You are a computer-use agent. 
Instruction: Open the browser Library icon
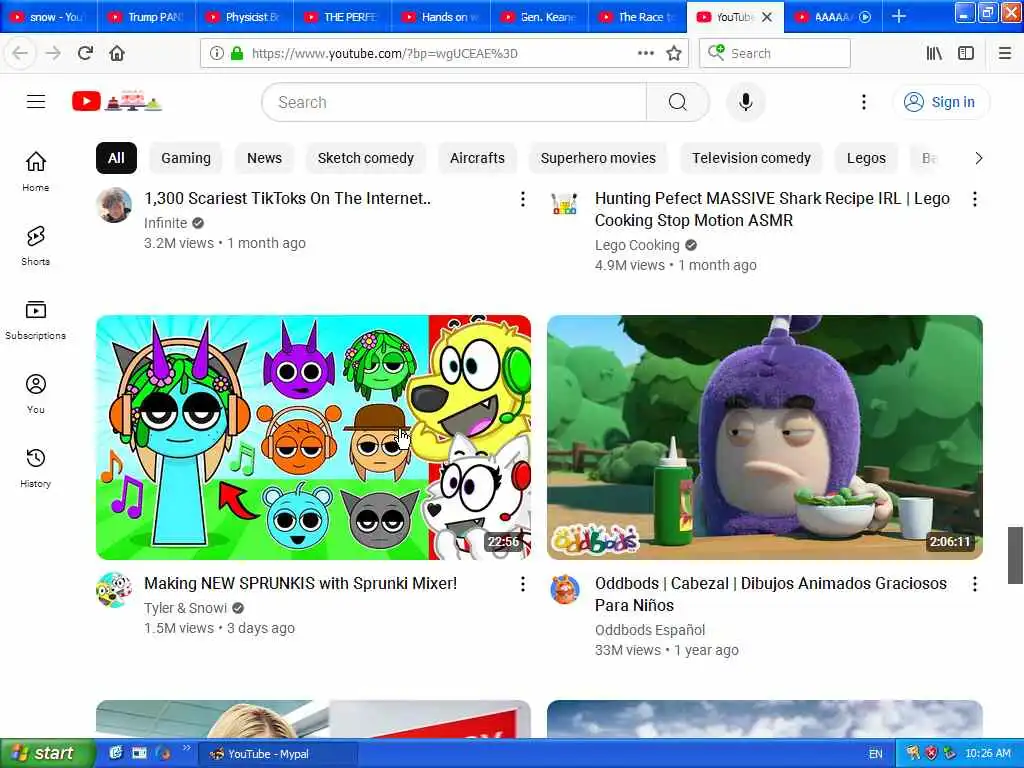(934, 53)
